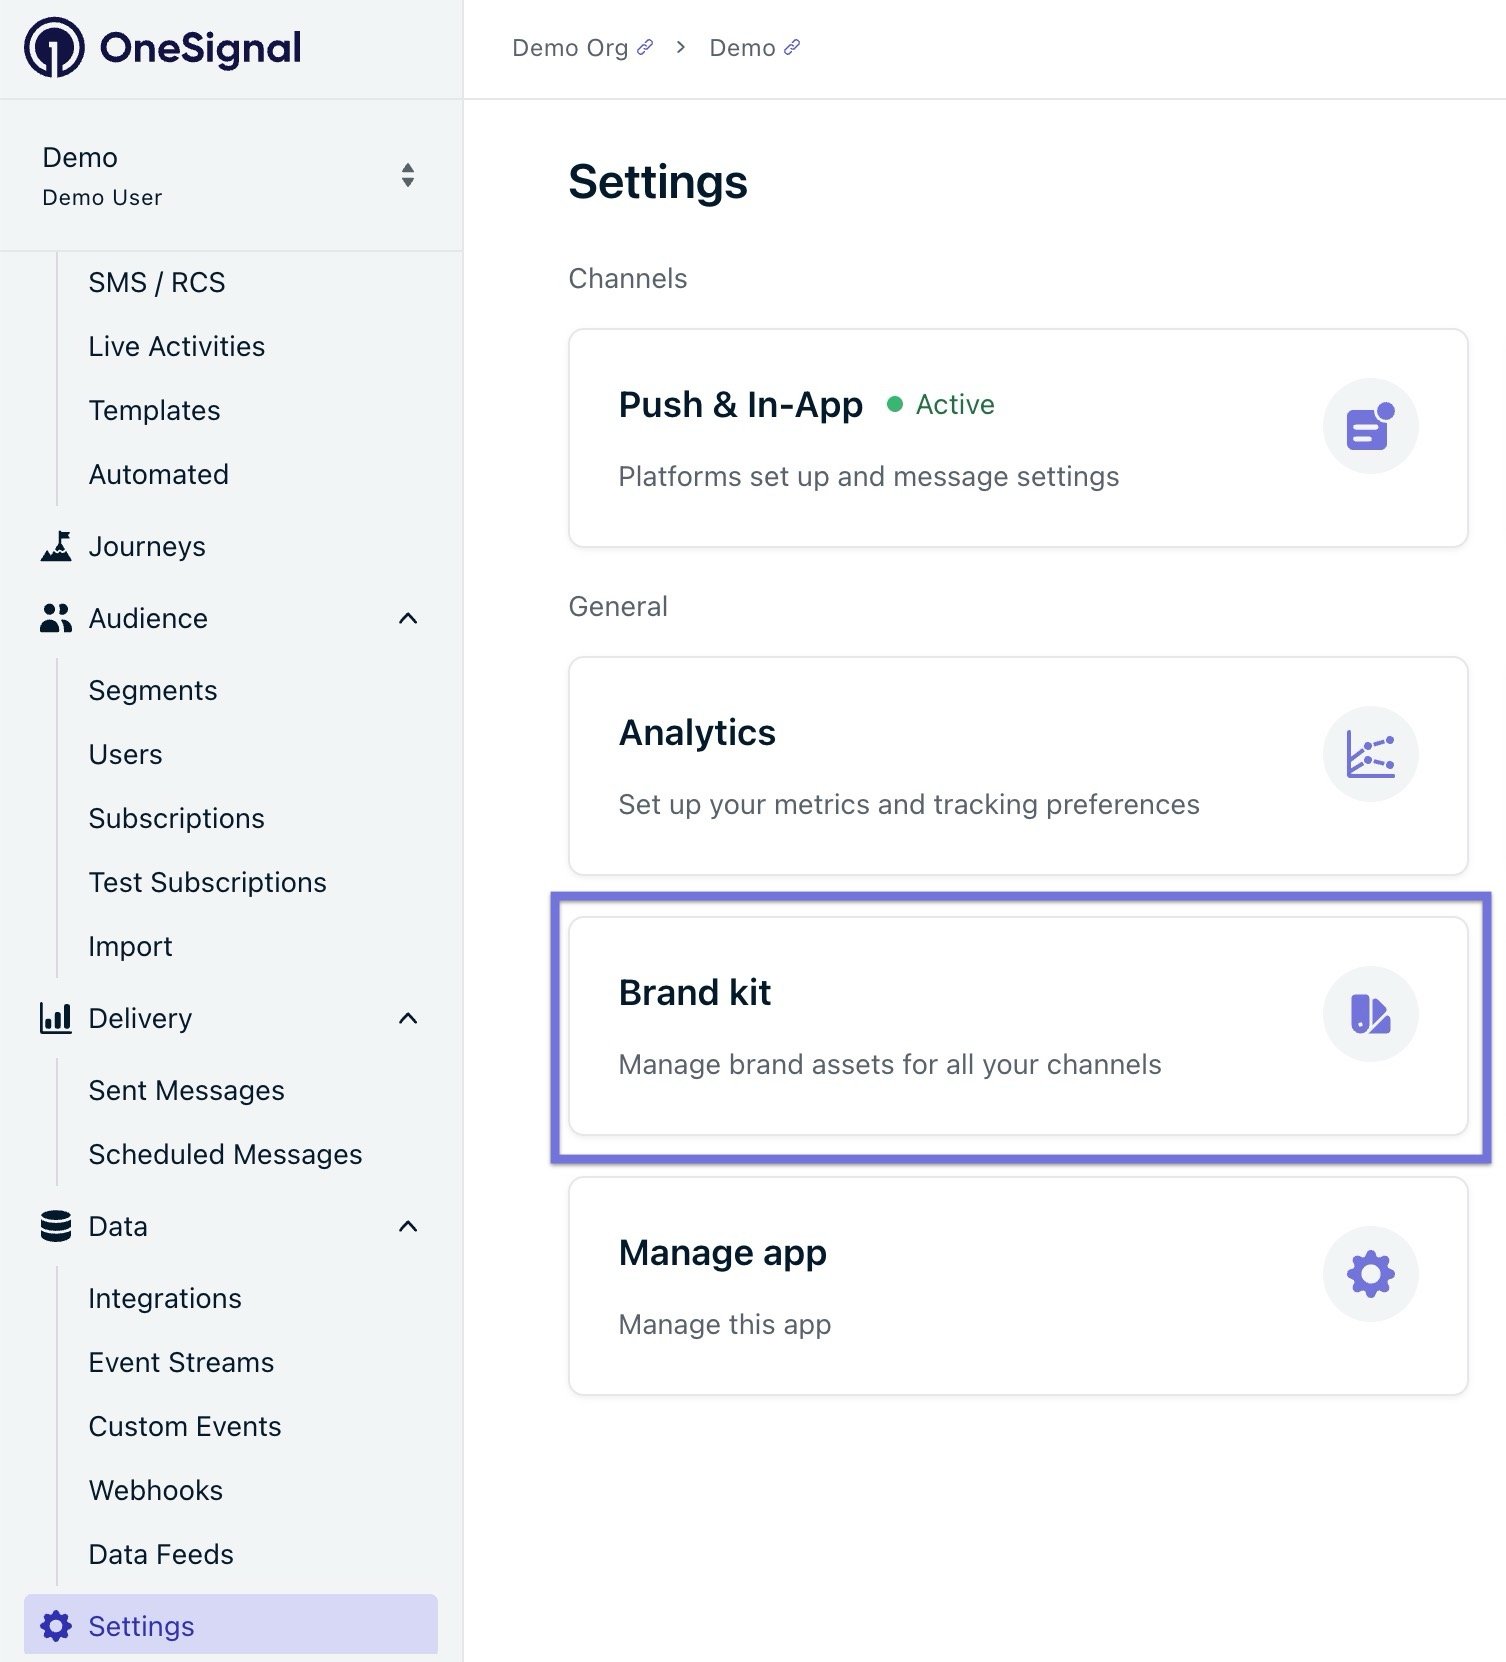1506x1662 pixels.
Task: Open the Manage app card
Action: [x=1018, y=1286]
